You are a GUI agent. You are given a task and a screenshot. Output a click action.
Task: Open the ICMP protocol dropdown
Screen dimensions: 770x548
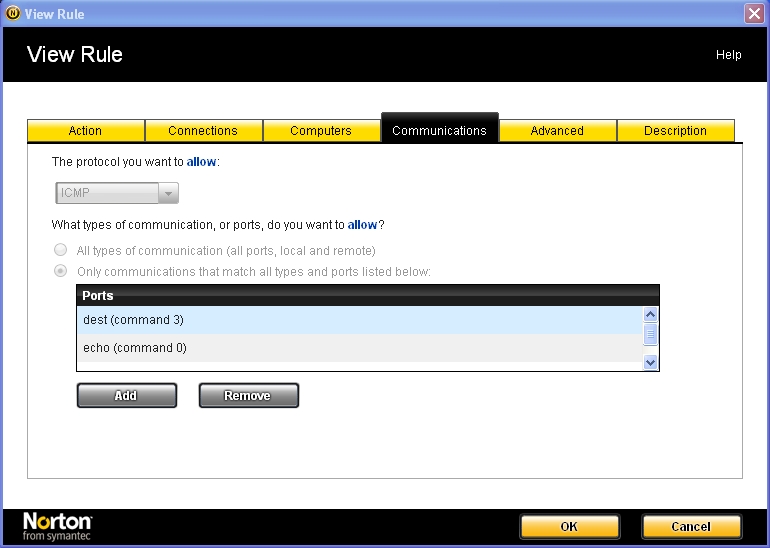(x=117, y=193)
